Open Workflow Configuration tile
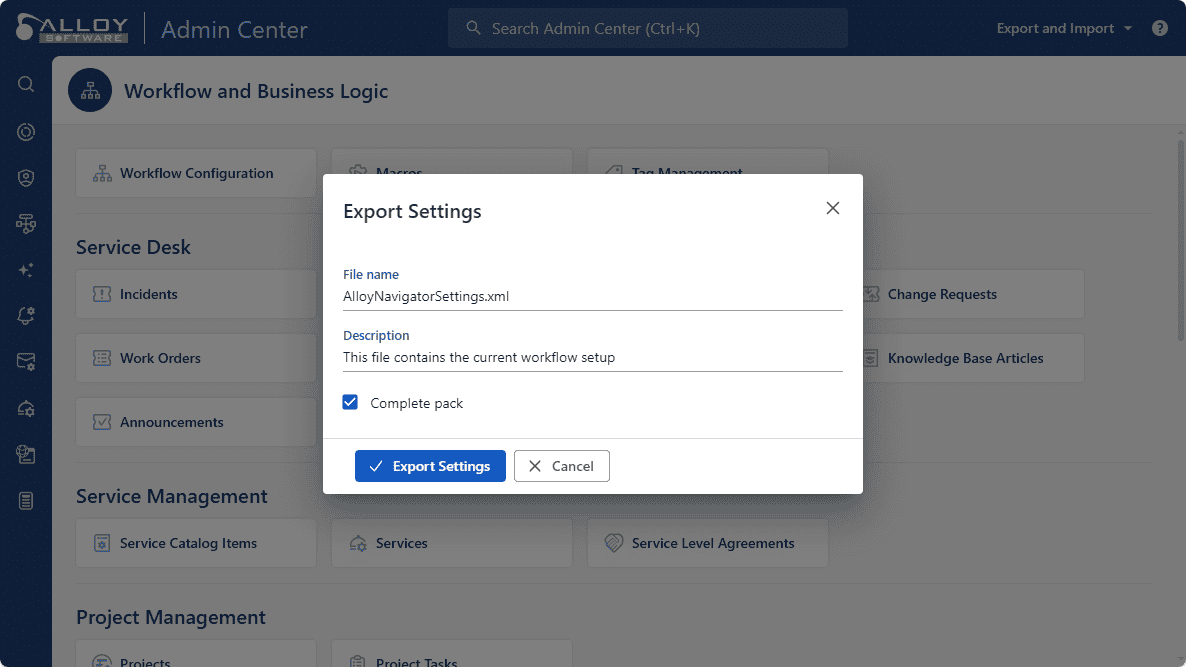 coord(196,173)
